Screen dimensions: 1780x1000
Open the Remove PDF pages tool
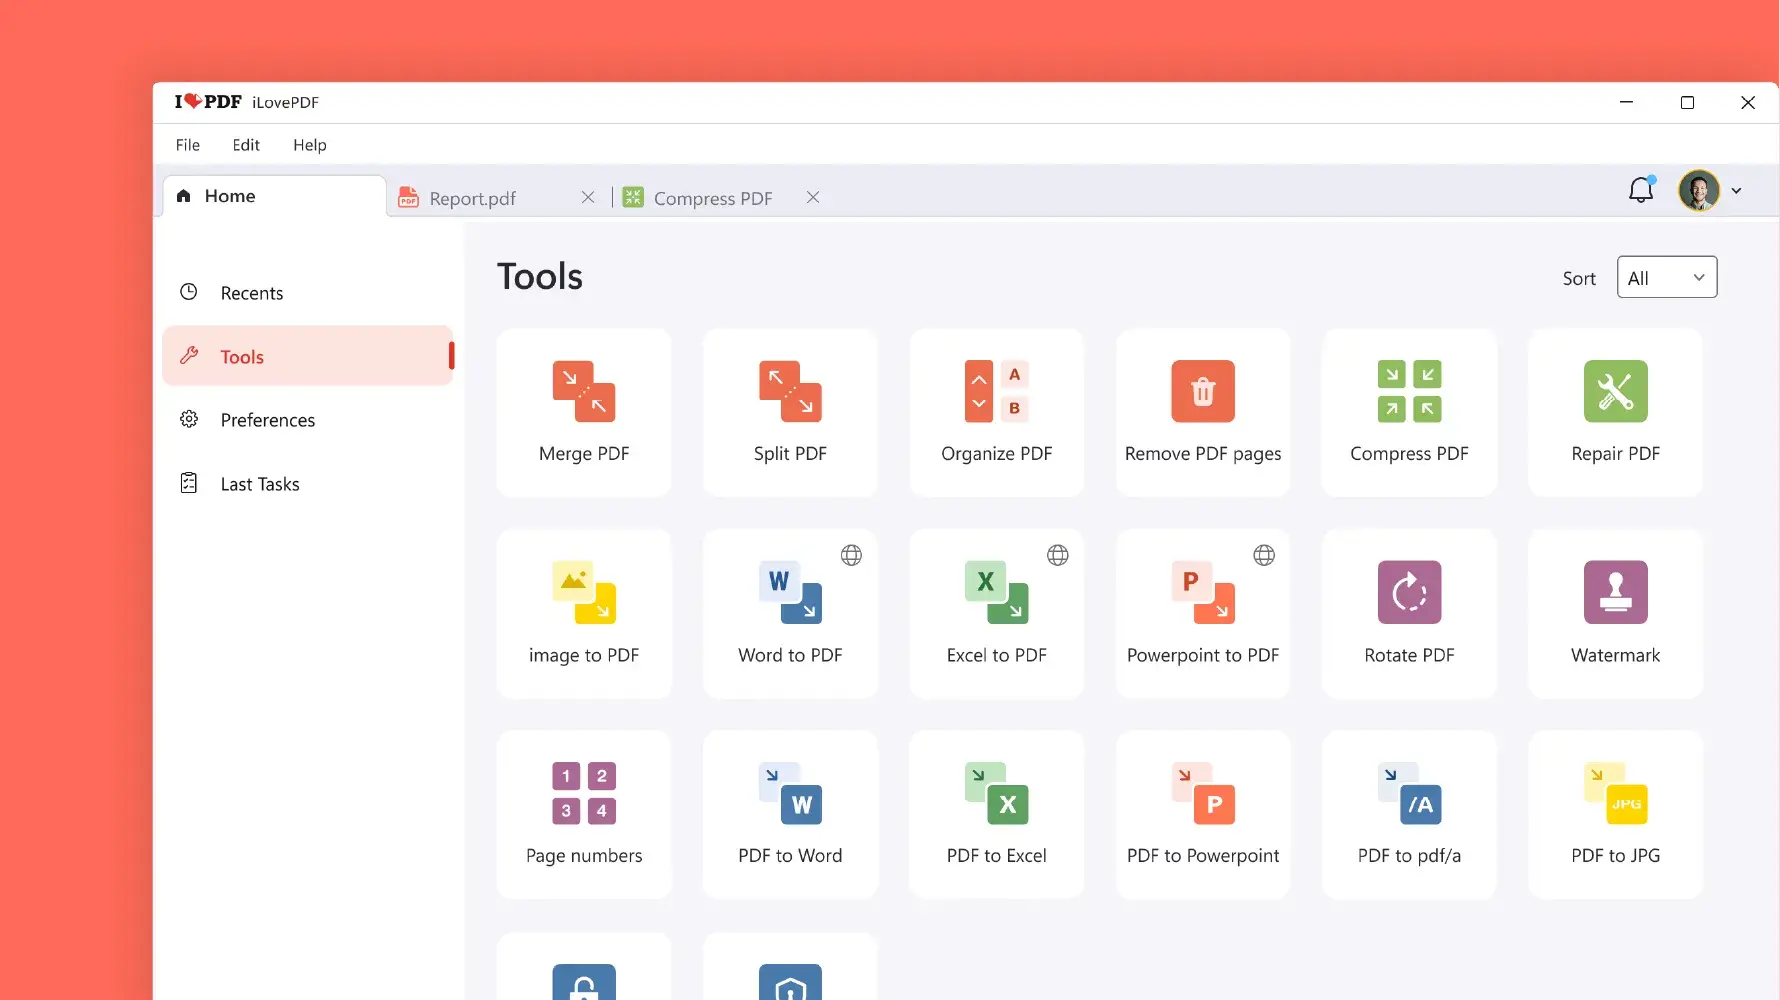coord(1202,412)
